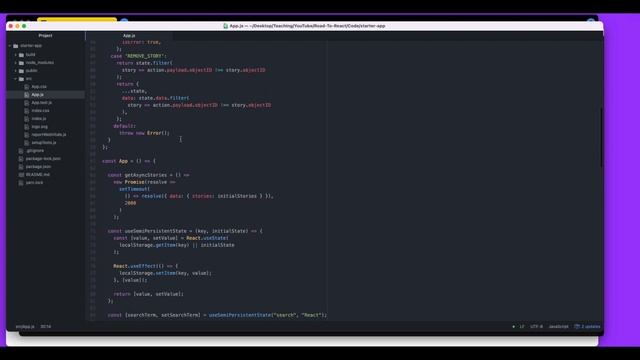Open App.test.js in the project tree

click(42, 102)
